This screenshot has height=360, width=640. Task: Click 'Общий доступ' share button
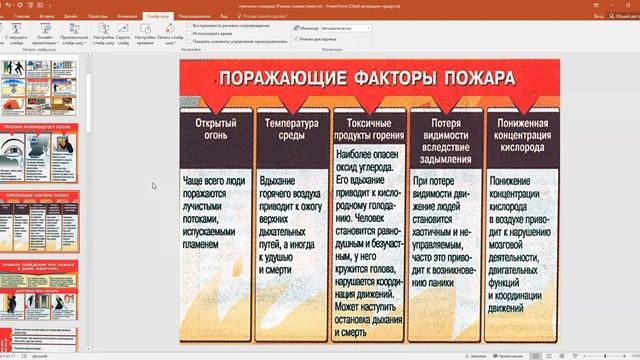[x=624, y=16]
